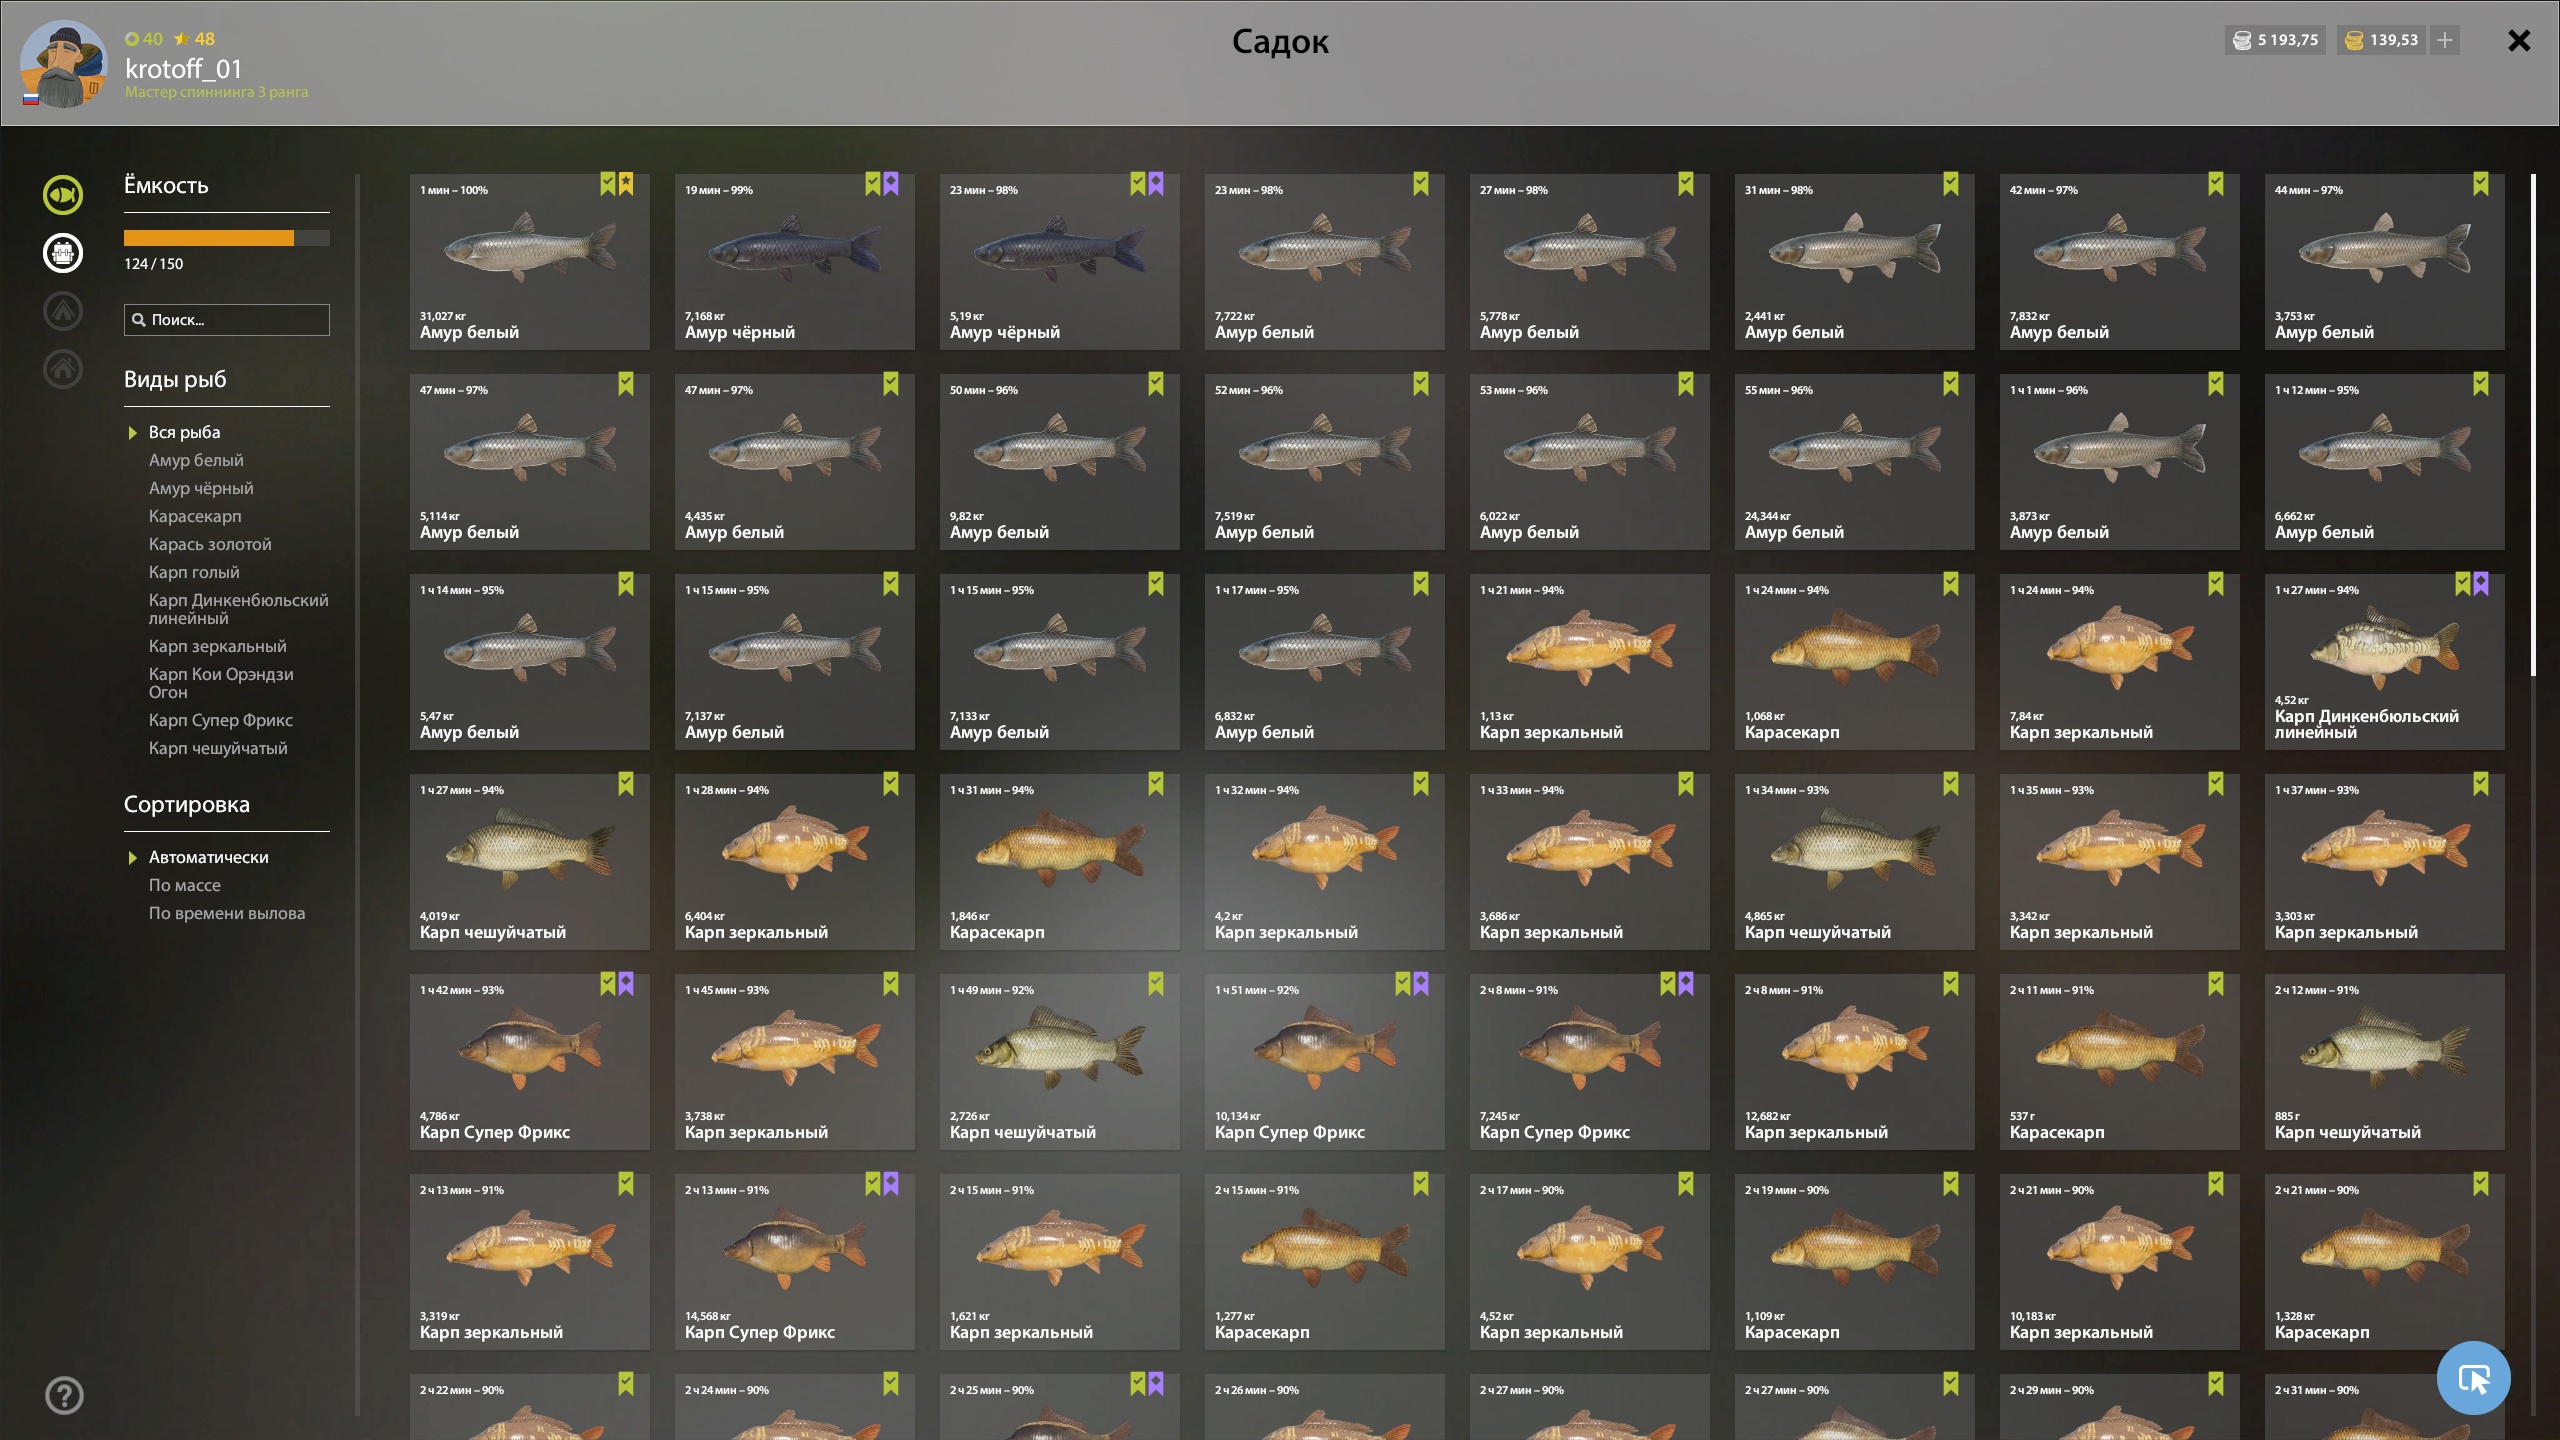Image resolution: width=2560 pixels, height=1440 pixels.
Task: Show Вся рыба category
Action: [184, 432]
